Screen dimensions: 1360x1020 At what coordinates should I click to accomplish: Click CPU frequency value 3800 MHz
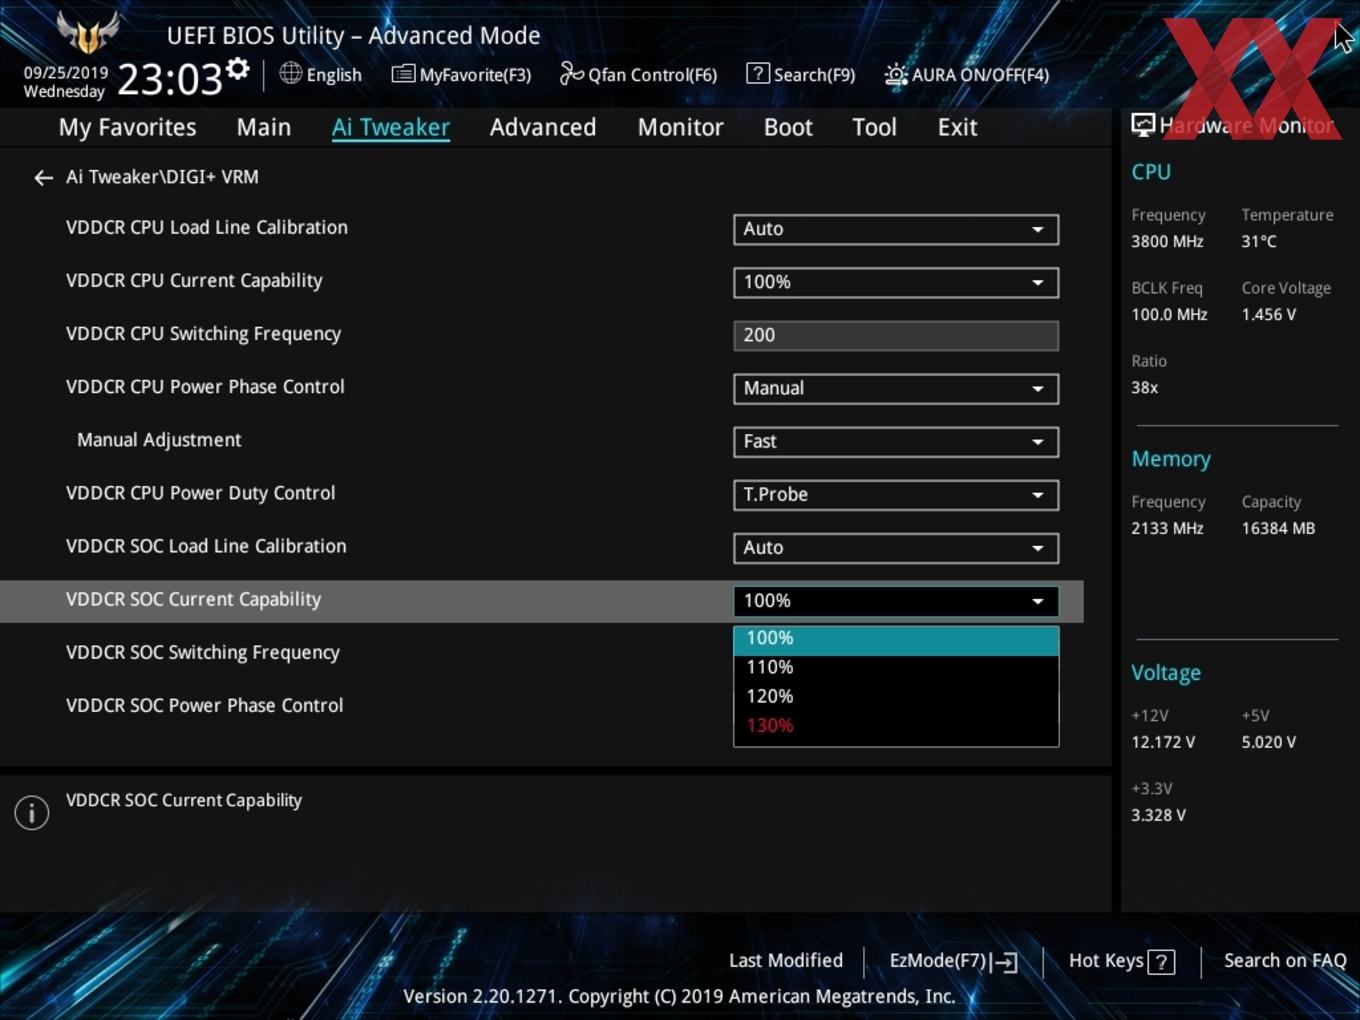click(1167, 241)
